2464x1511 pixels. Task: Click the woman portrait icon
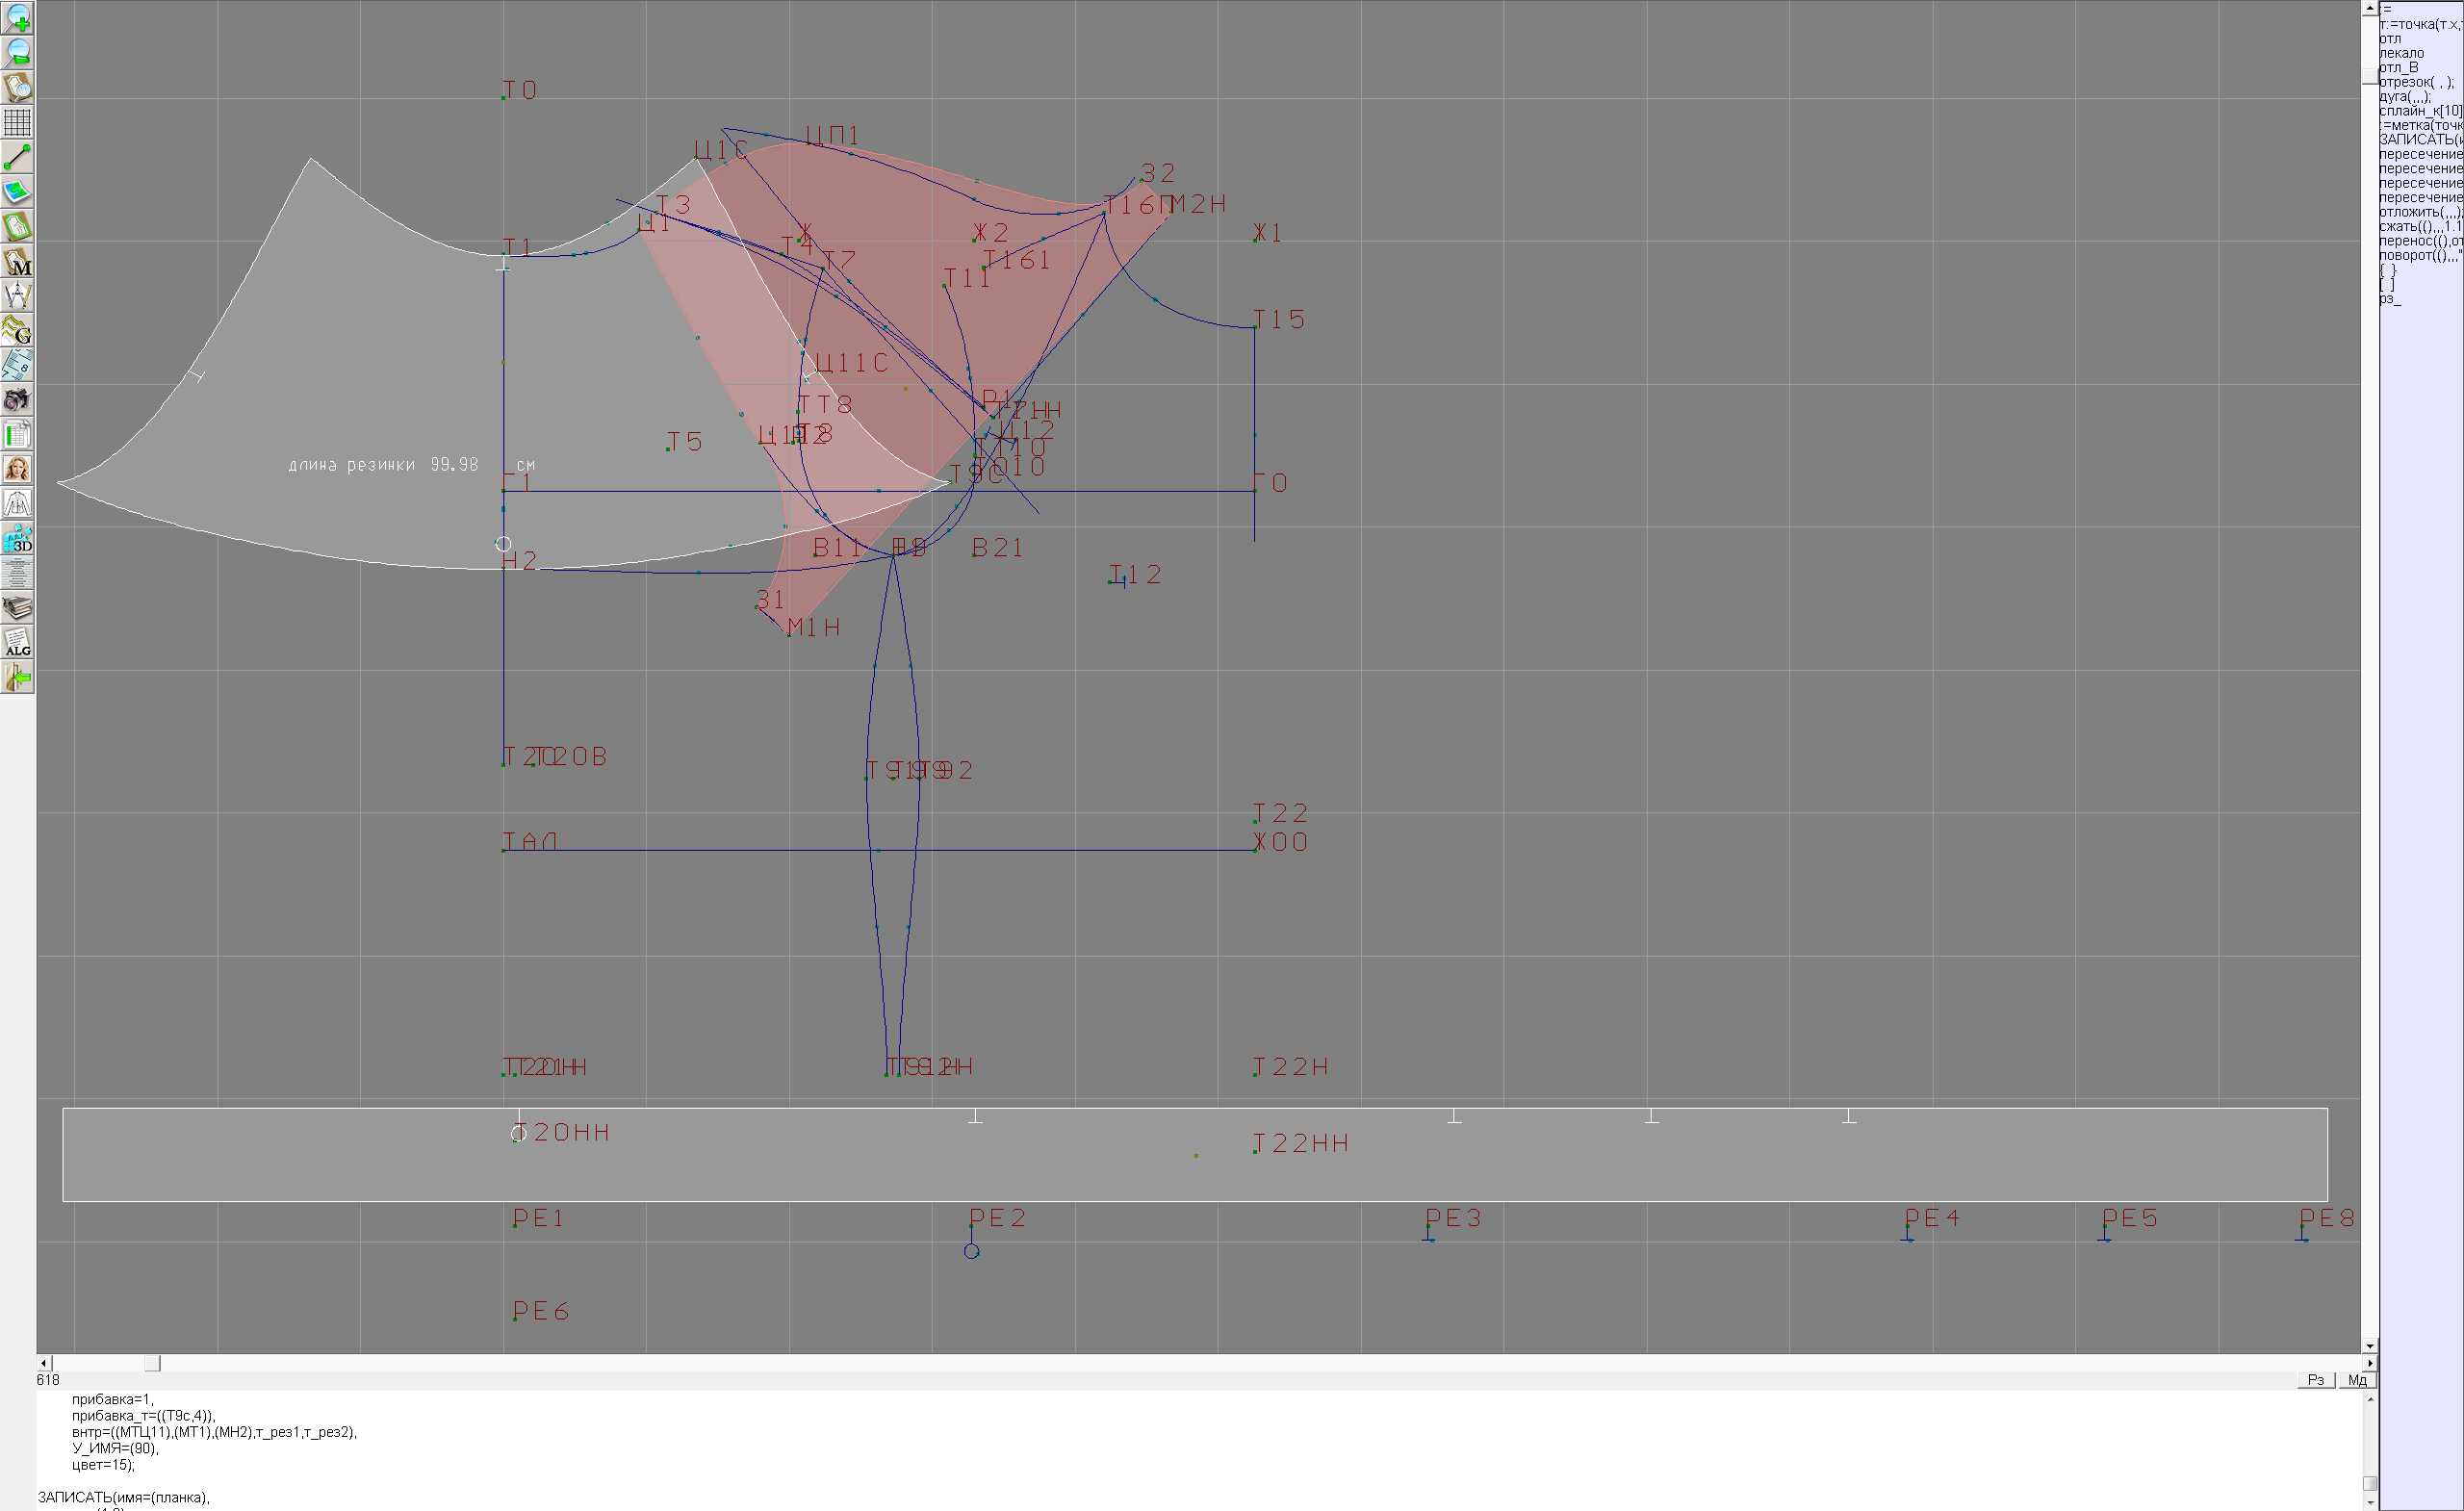[x=17, y=469]
